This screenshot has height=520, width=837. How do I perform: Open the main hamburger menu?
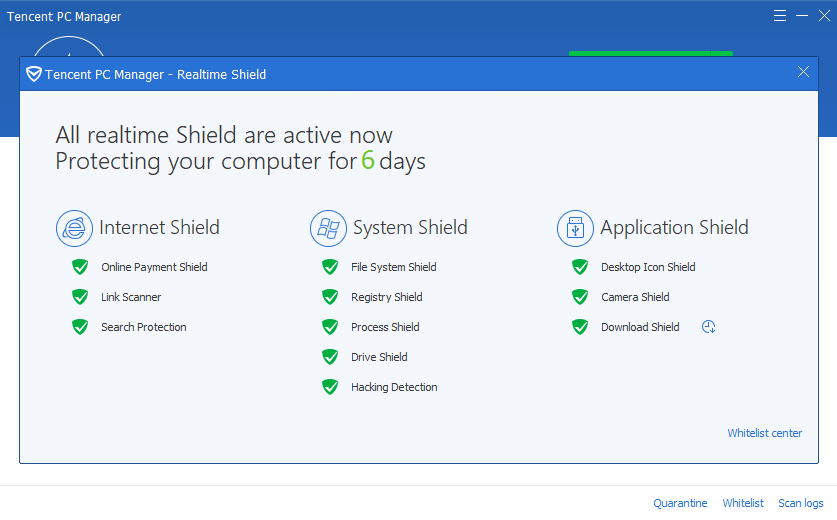pyautogui.click(x=780, y=16)
